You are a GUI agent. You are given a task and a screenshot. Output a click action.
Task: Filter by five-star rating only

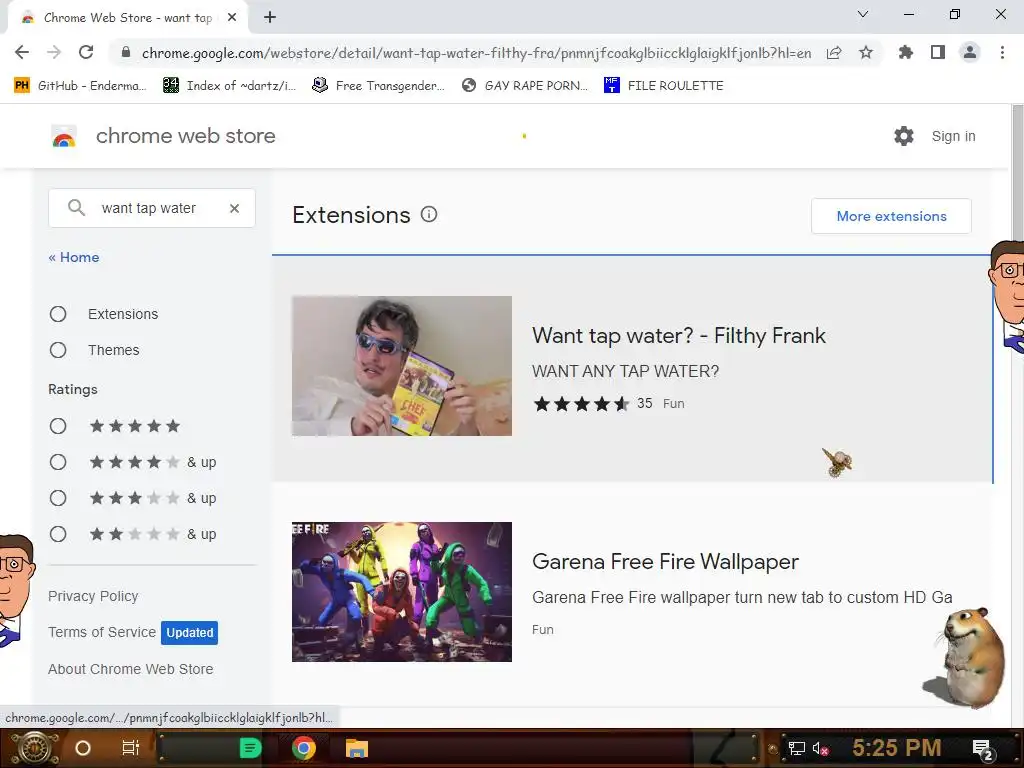pos(58,426)
